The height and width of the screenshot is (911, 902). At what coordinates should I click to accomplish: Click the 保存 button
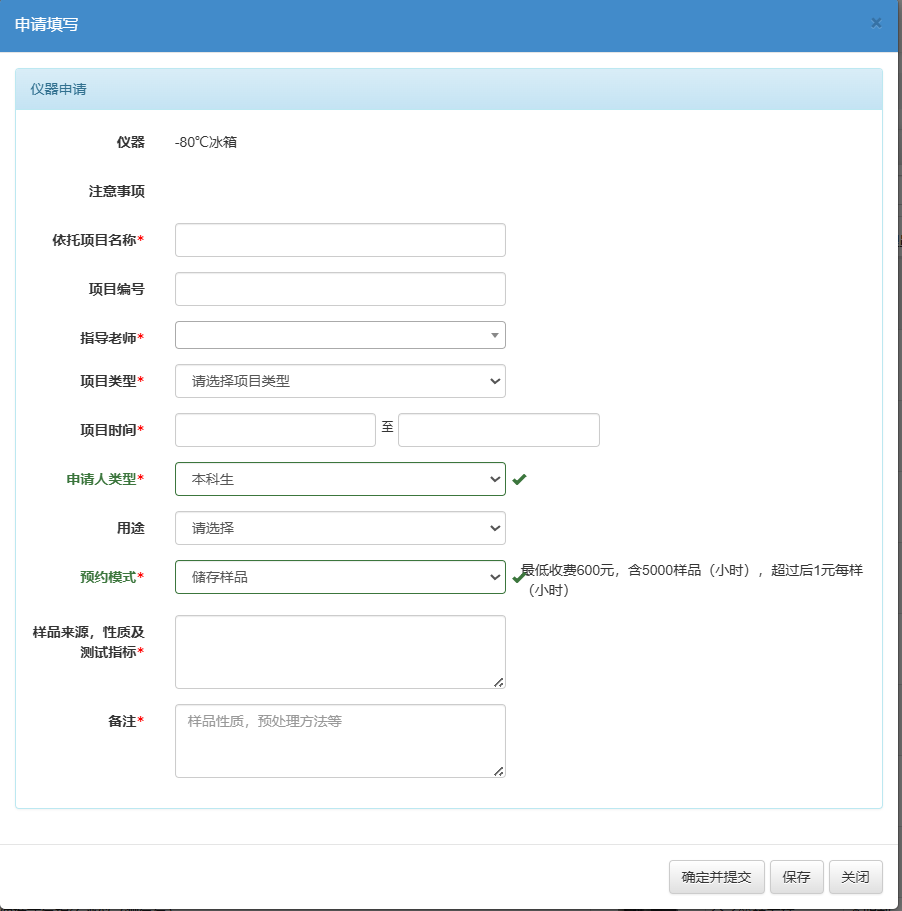pos(796,877)
